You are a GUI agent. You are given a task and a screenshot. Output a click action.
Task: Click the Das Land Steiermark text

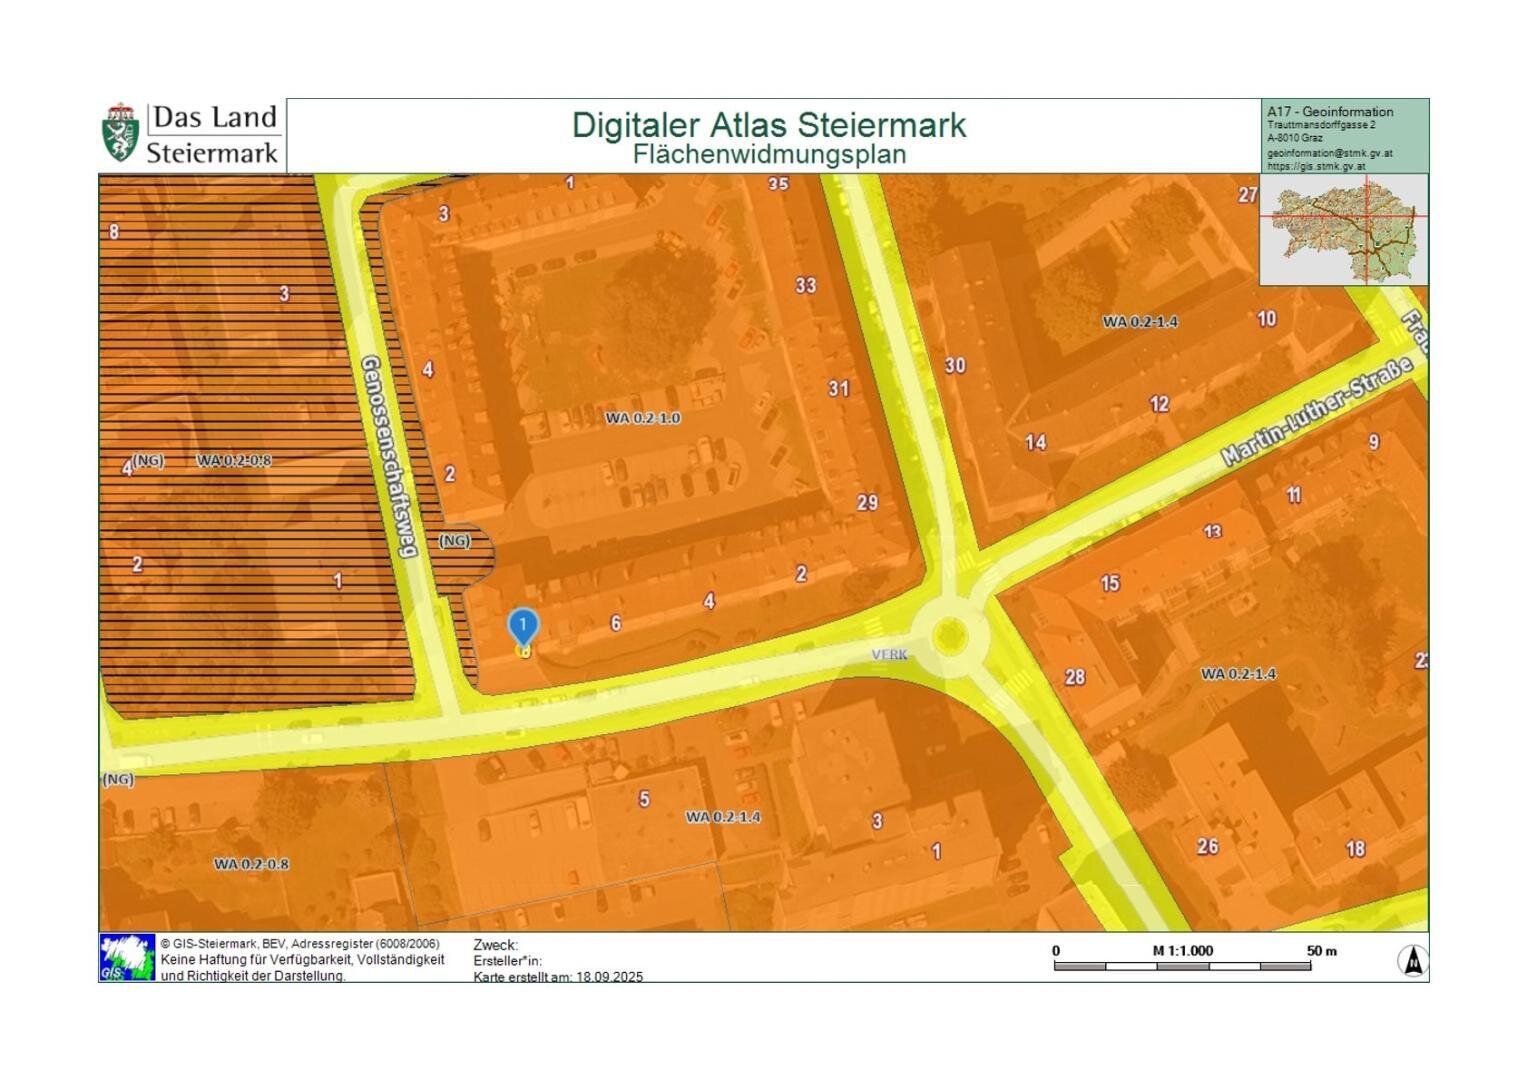point(213,135)
